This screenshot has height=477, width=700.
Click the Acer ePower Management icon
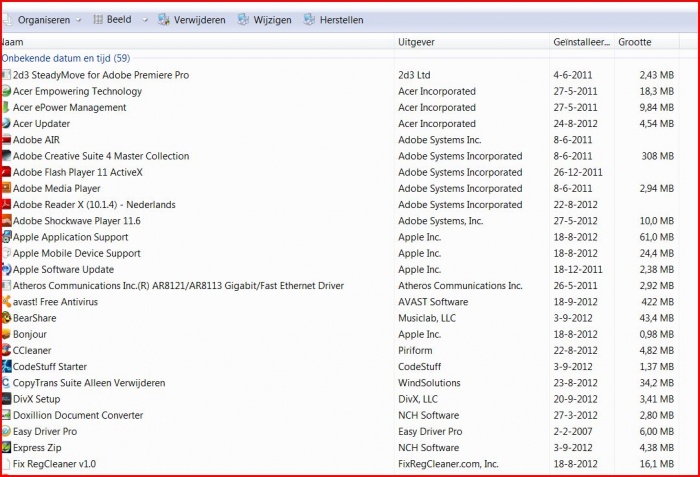6,107
